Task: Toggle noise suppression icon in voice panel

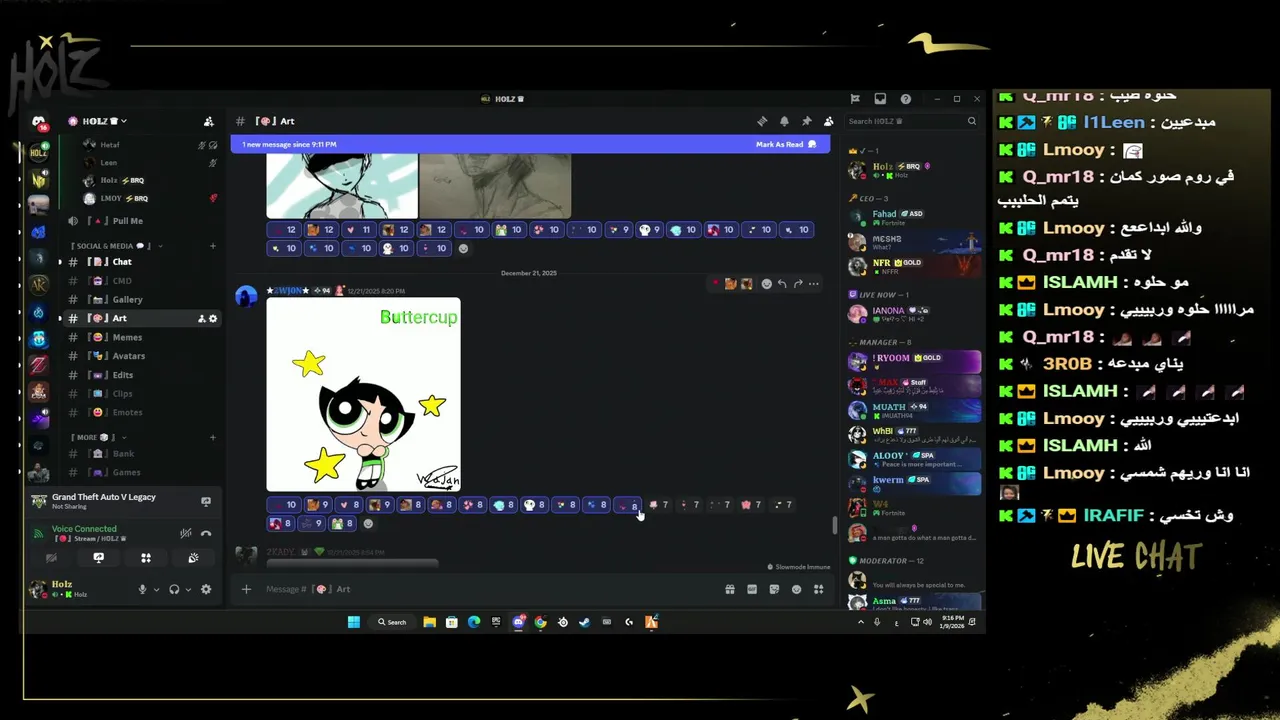Action: coord(185,533)
